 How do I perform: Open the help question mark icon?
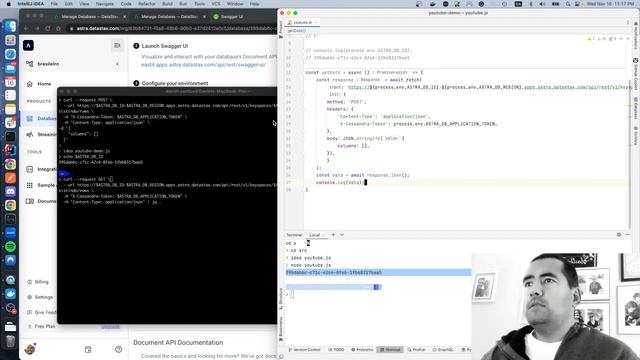[118, 349]
